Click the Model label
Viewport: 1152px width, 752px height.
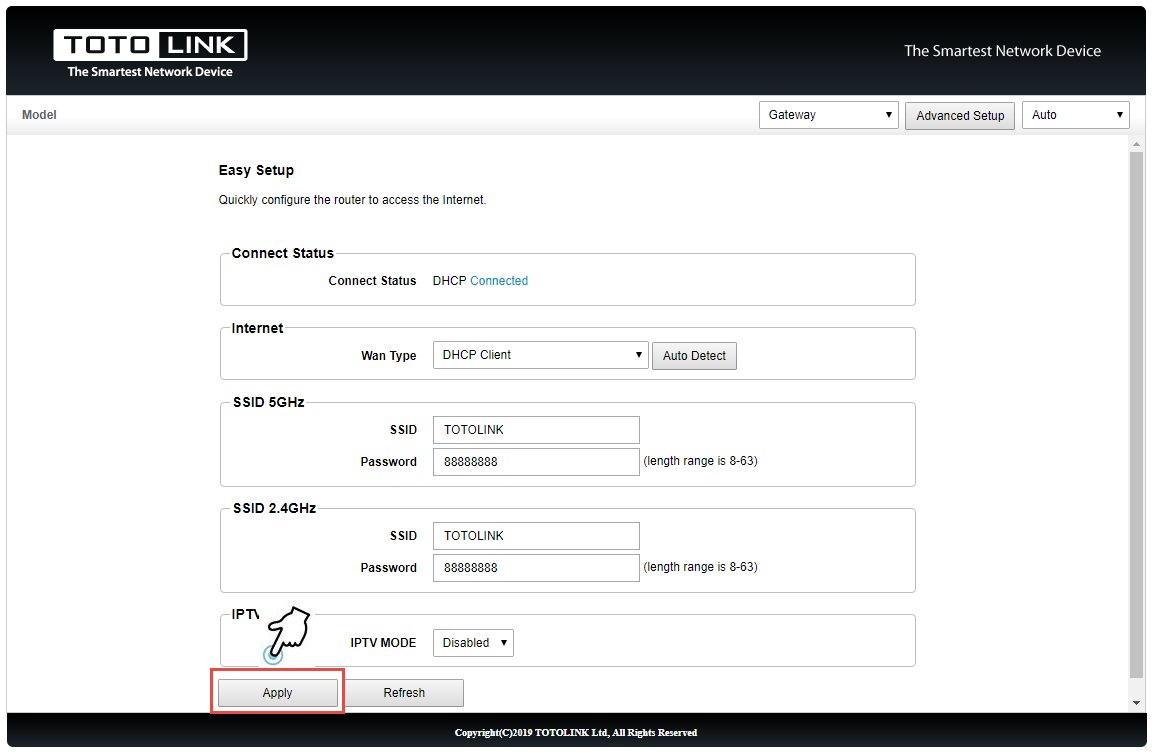coord(39,115)
